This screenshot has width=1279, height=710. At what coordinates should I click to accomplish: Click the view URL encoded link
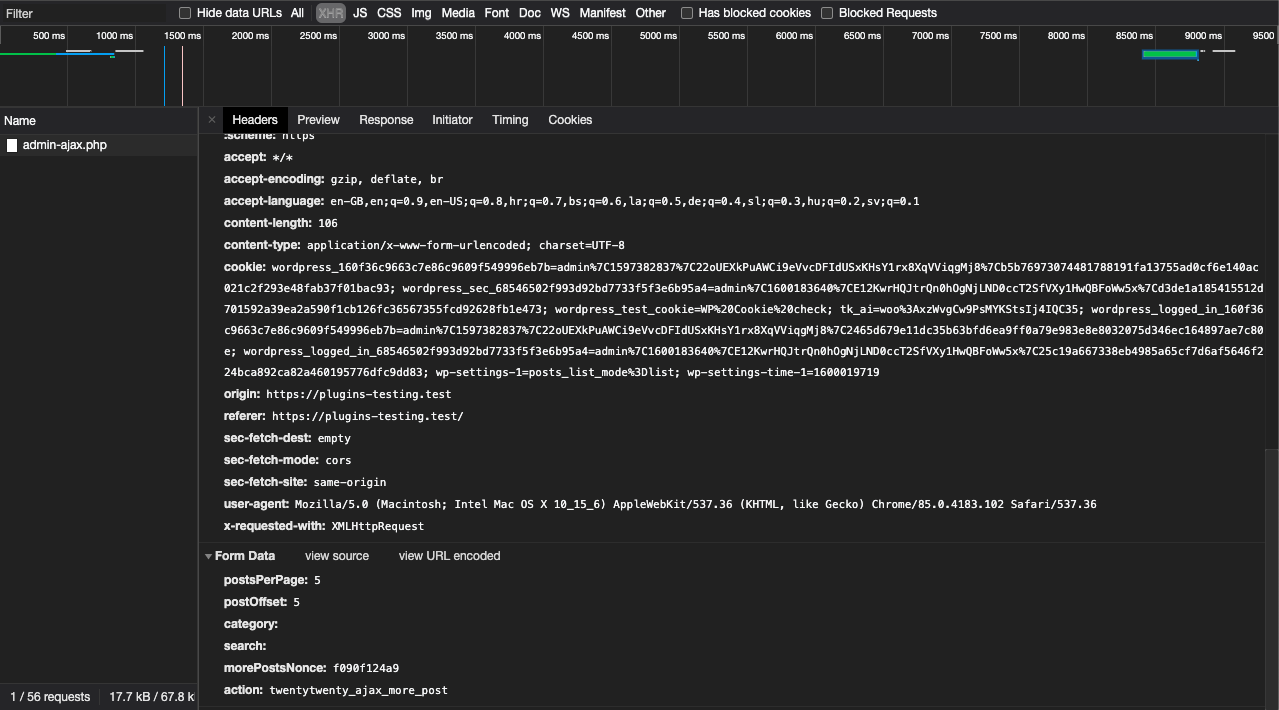point(449,555)
